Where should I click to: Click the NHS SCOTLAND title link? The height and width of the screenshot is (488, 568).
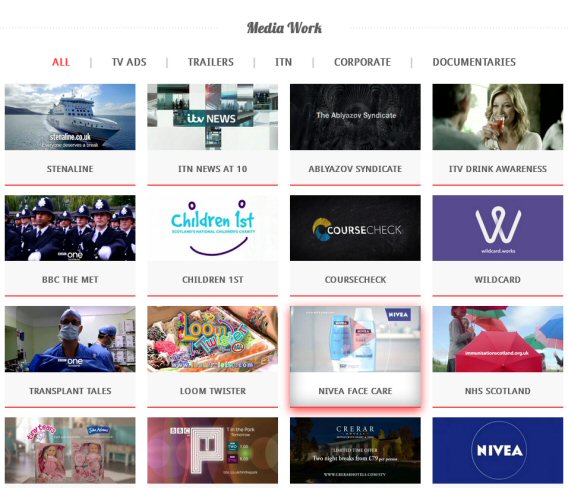point(498,391)
